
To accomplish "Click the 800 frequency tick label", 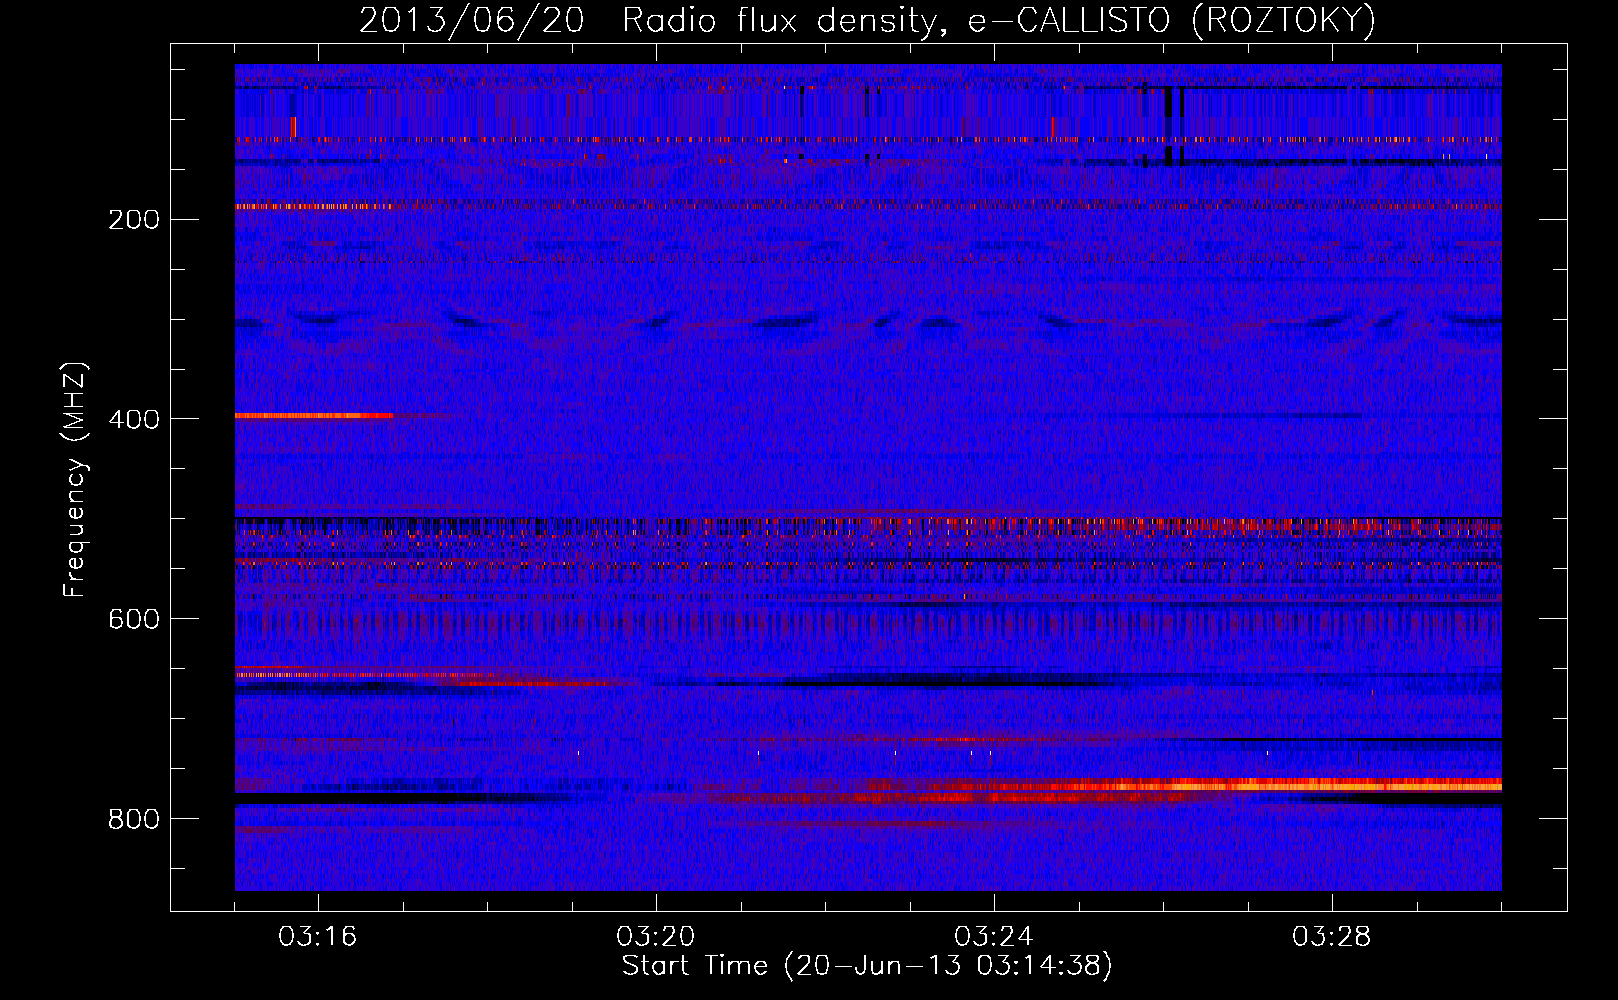I will click(x=134, y=820).
